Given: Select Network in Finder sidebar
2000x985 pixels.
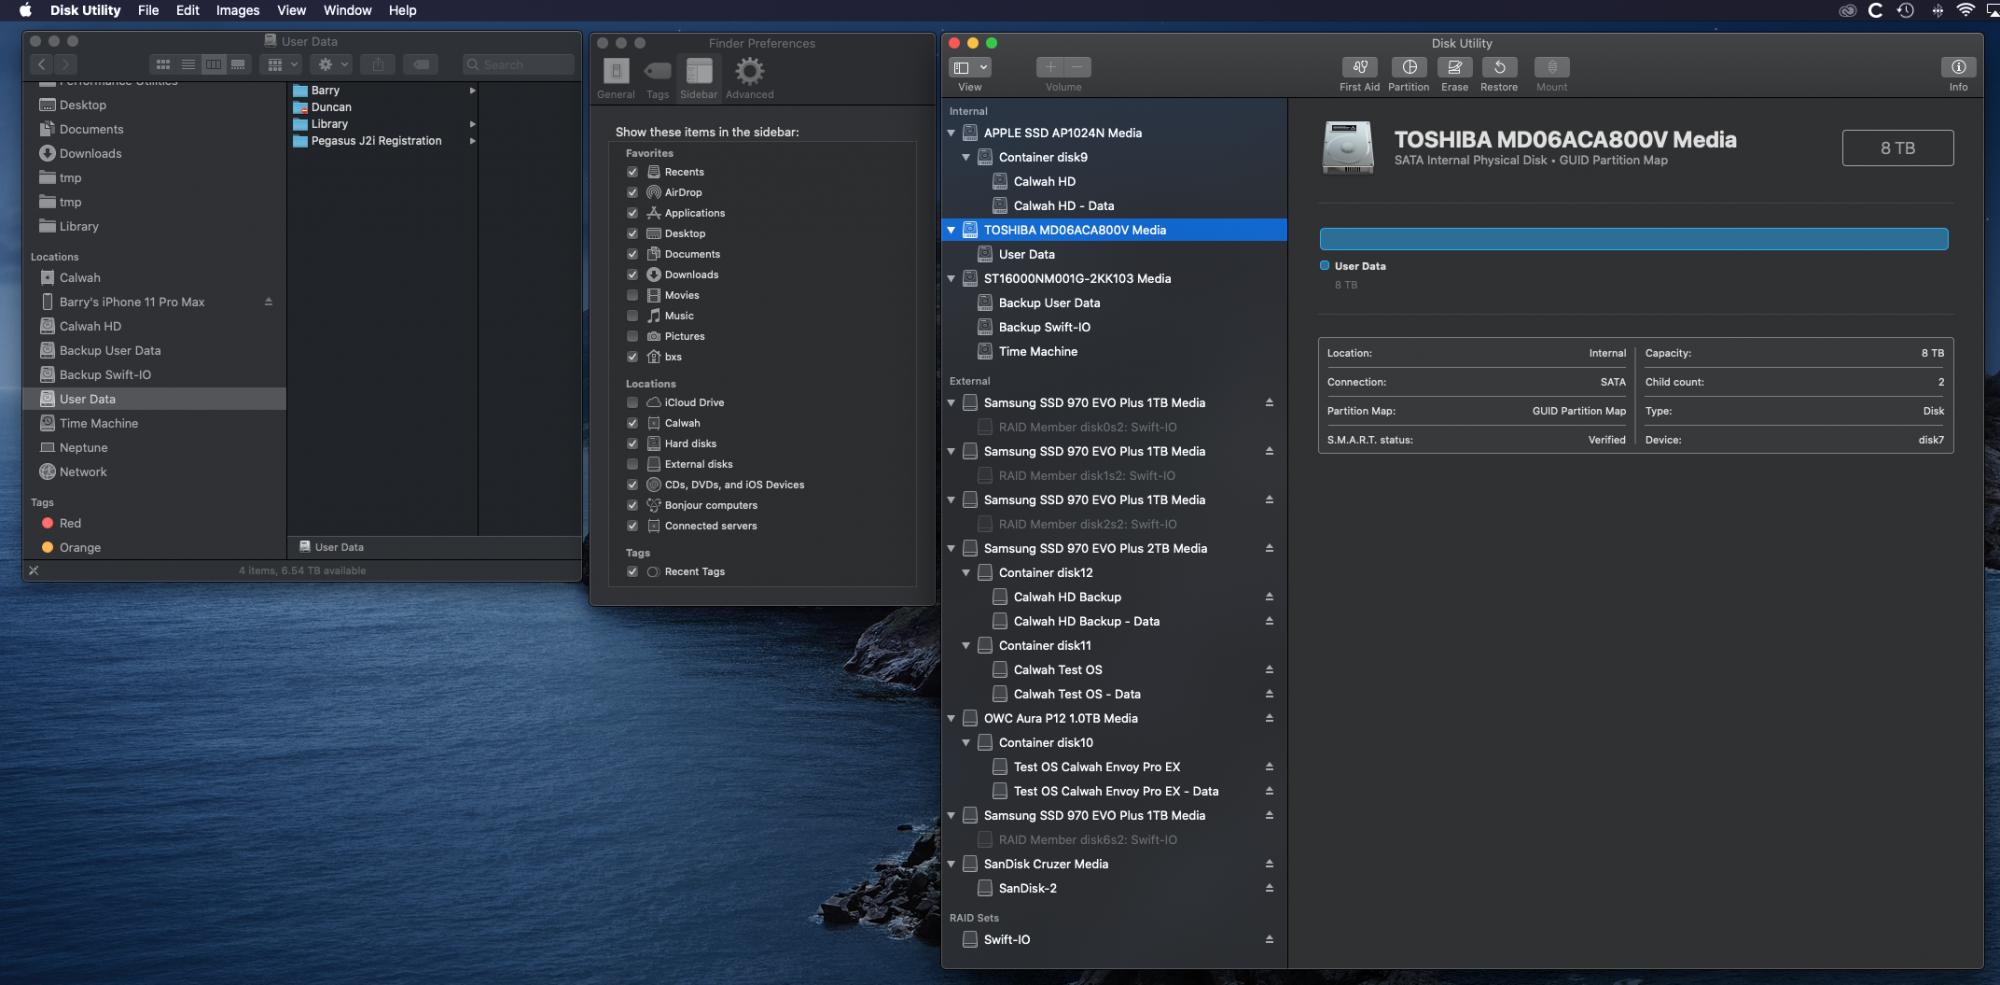Looking at the screenshot, I should (x=83, y=472).
